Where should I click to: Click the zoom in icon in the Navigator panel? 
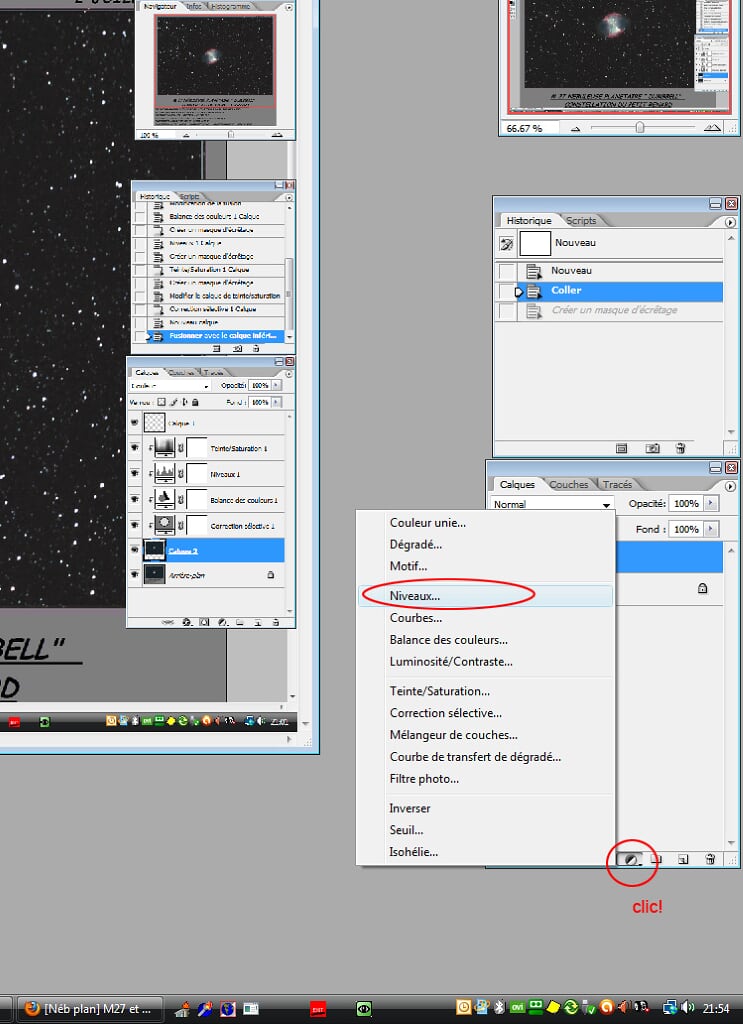(712, 128)
